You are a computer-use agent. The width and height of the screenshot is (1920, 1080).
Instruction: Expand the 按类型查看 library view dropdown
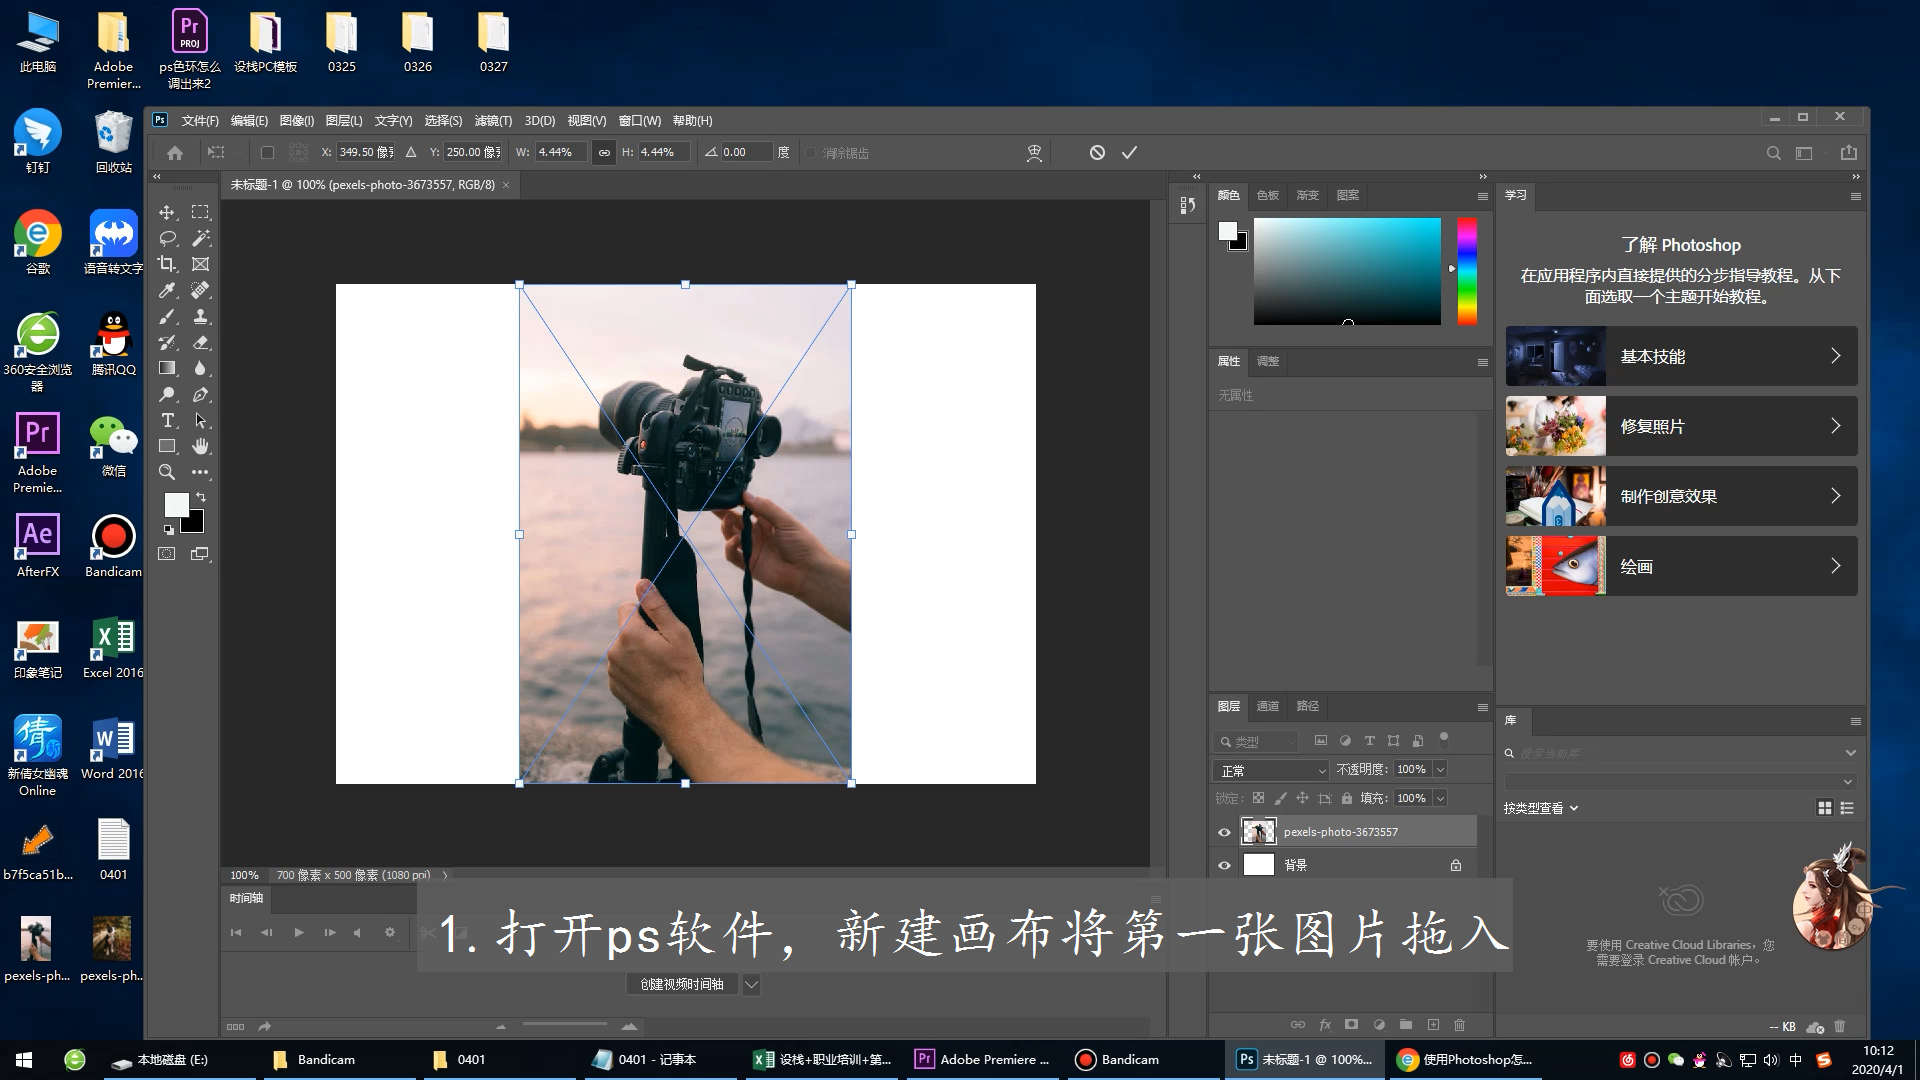tap(1541, 808)
